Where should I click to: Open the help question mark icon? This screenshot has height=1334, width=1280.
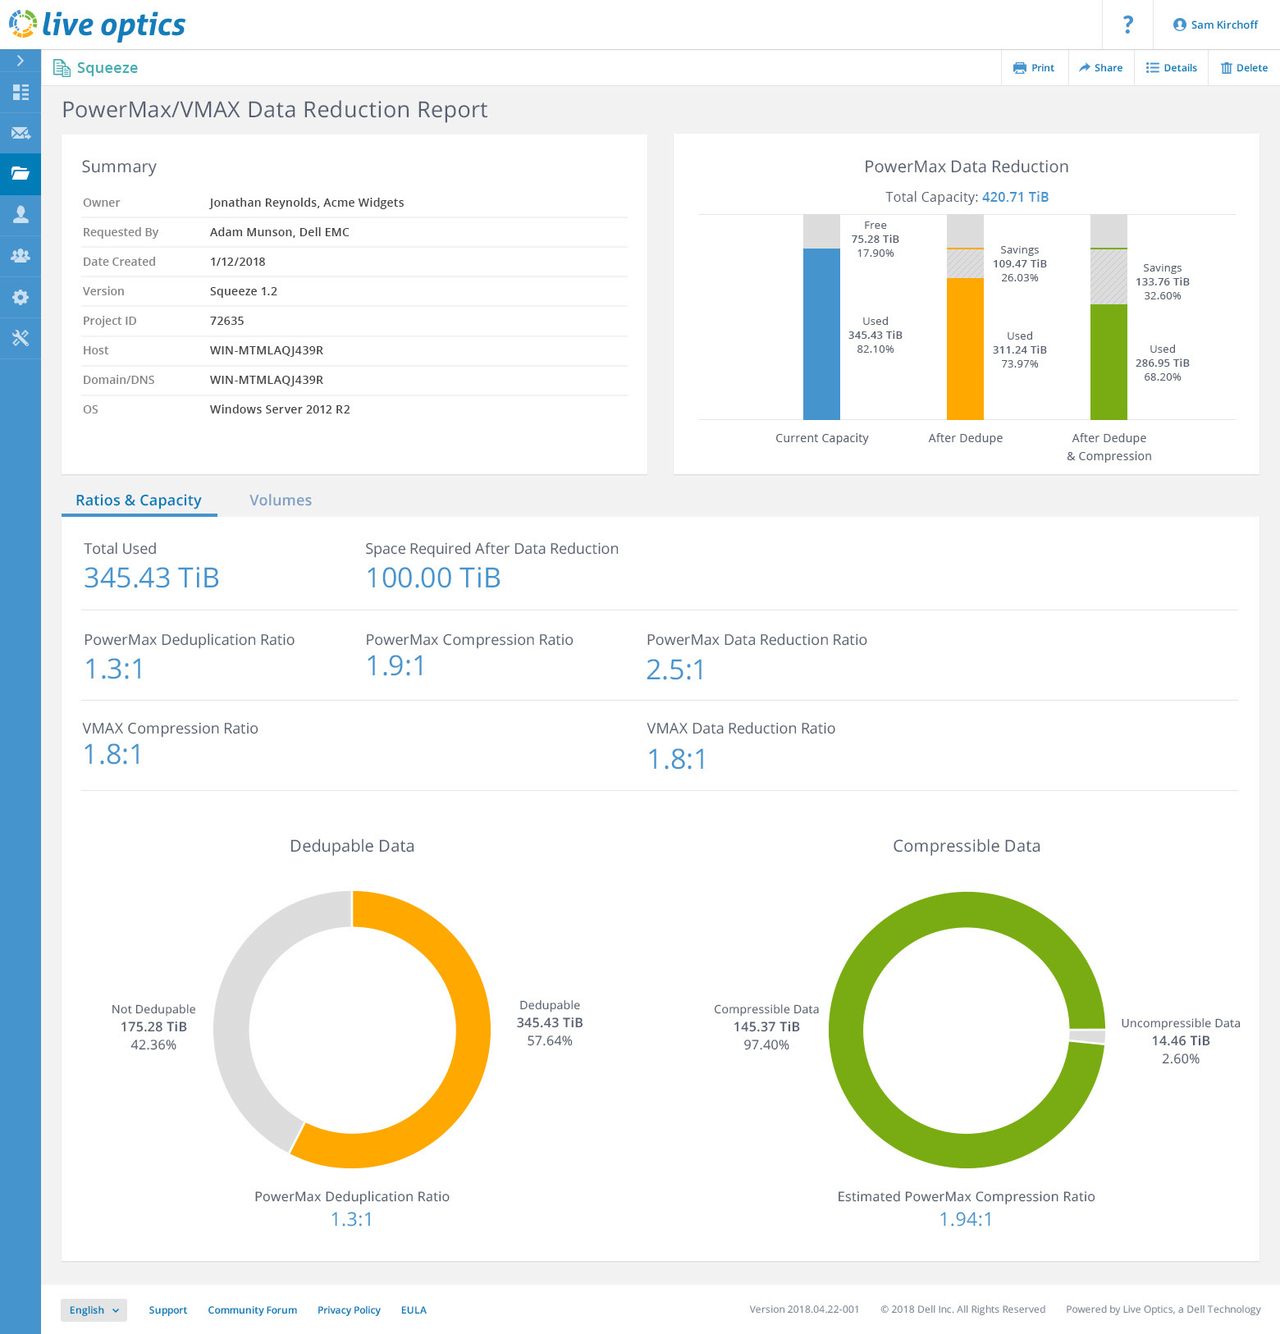tap(1128, 24)
